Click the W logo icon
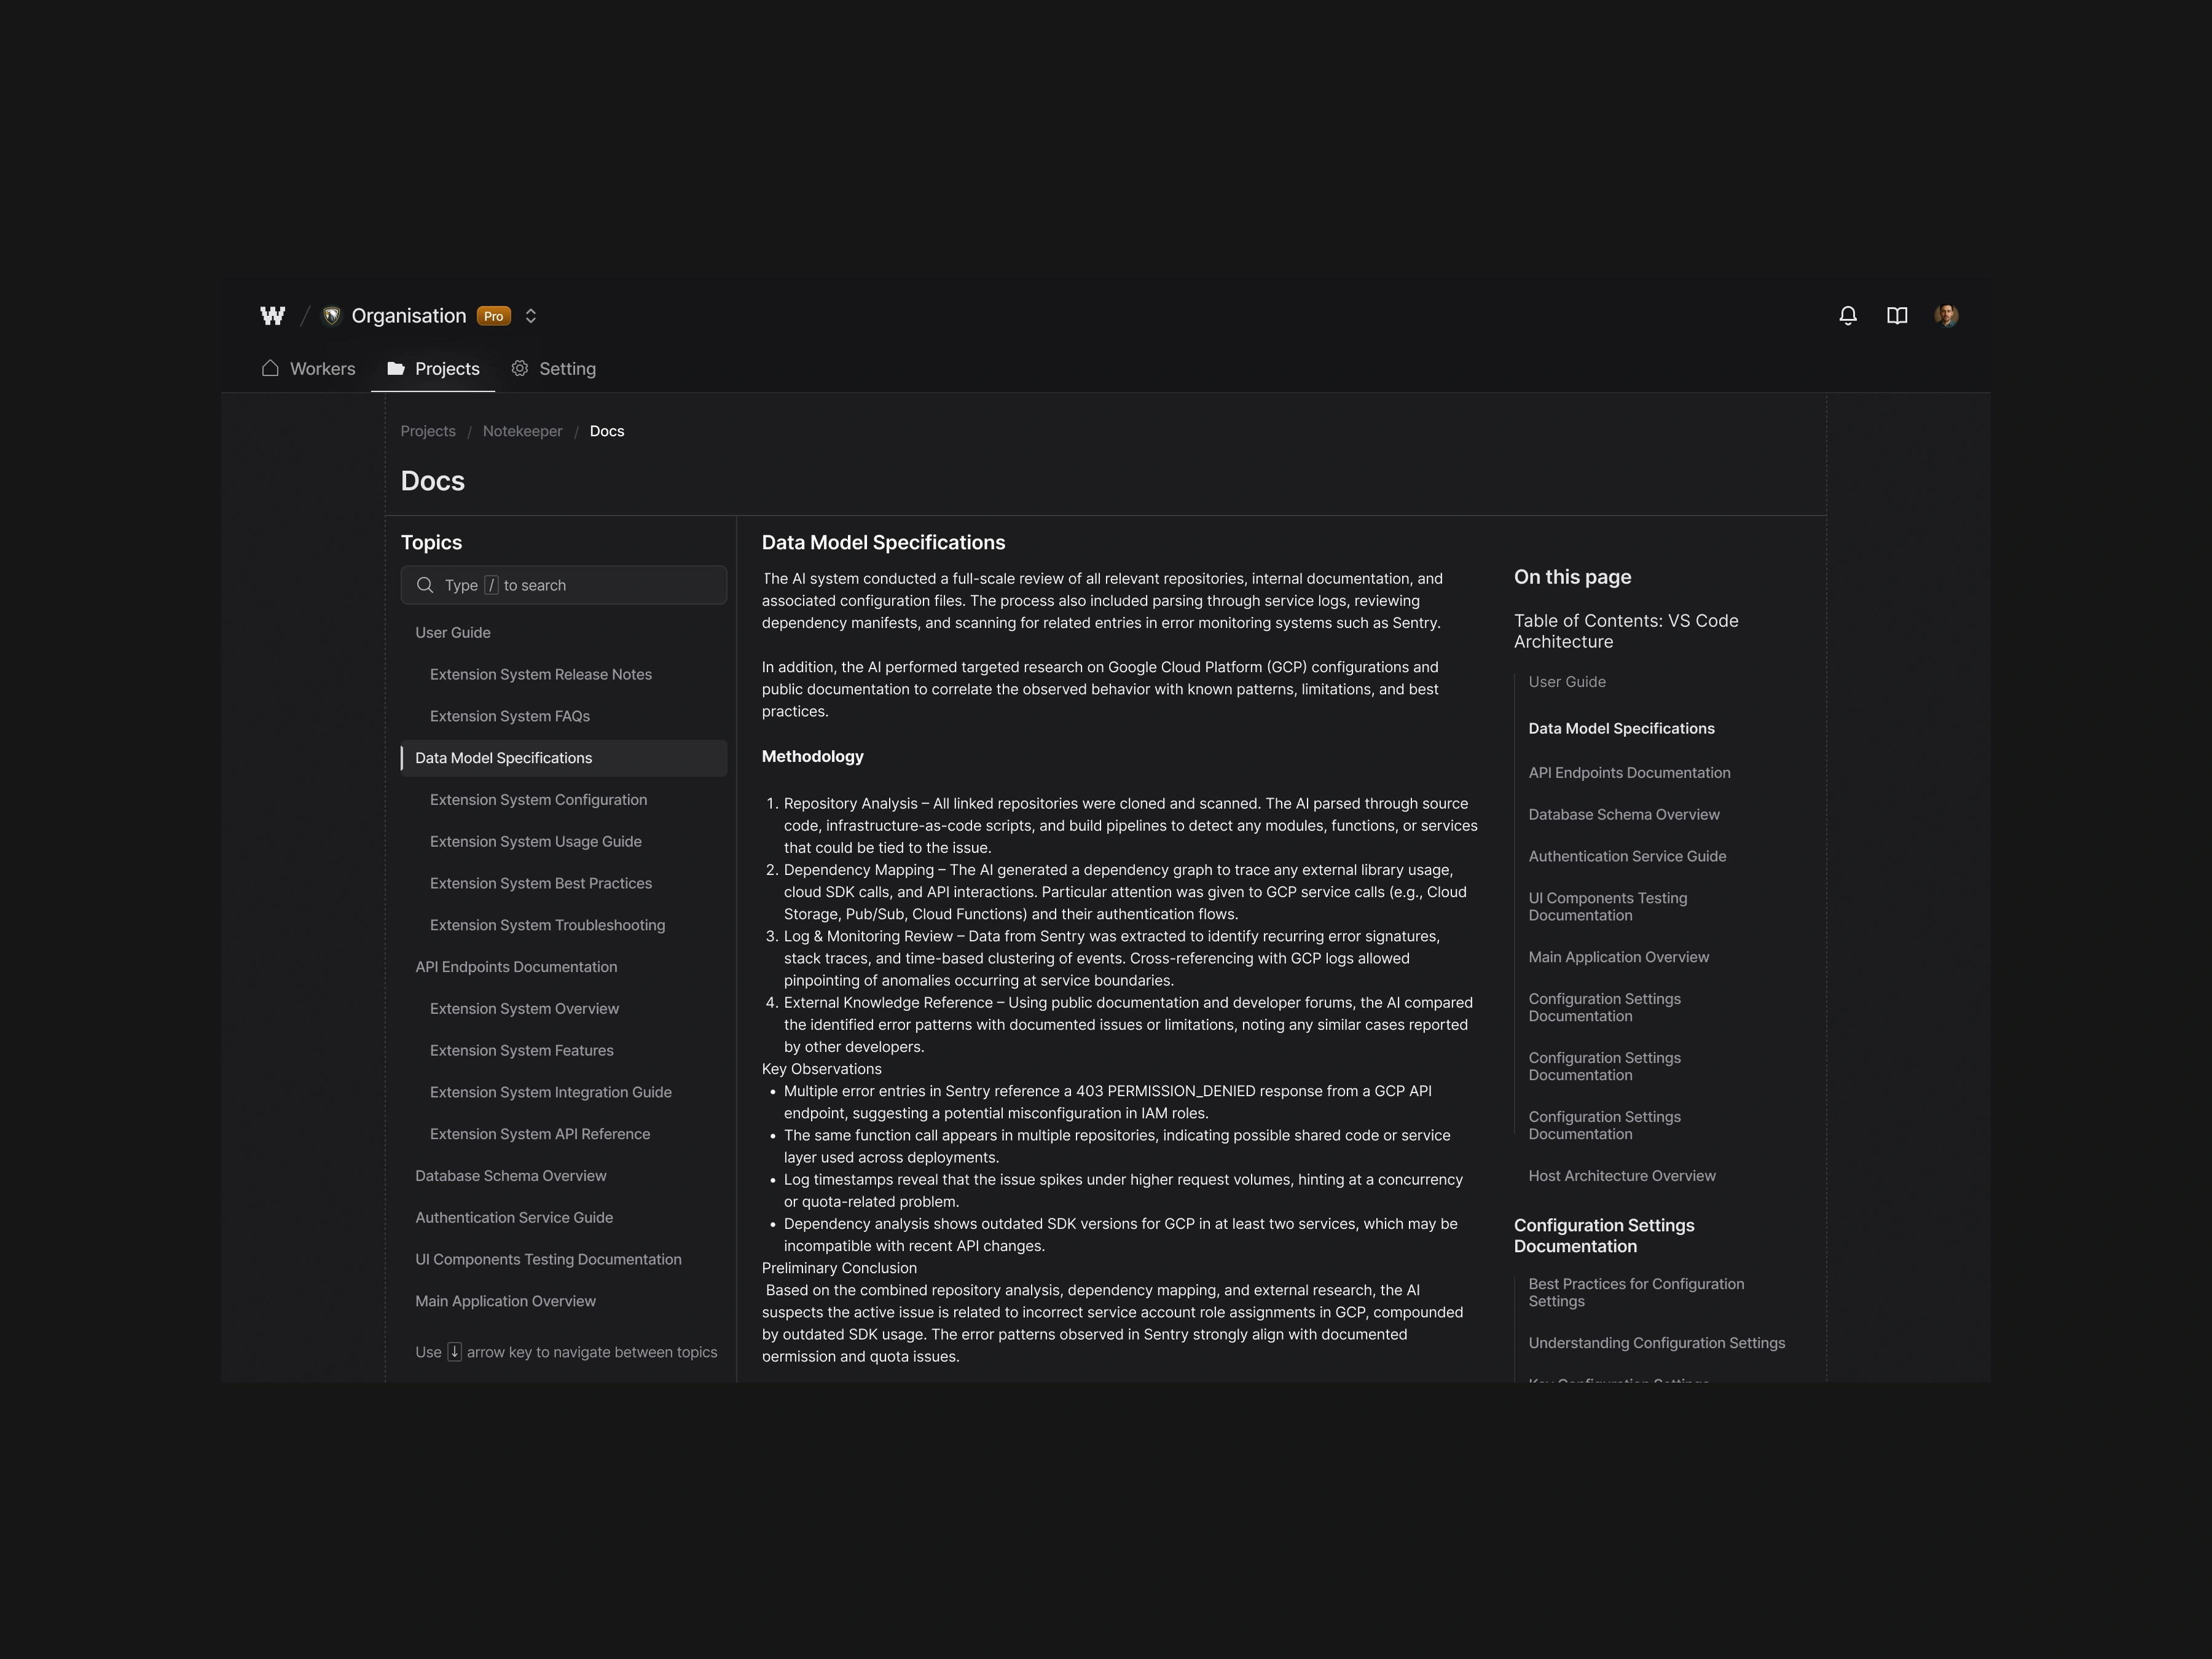2212x1659 pixels. 272,316
